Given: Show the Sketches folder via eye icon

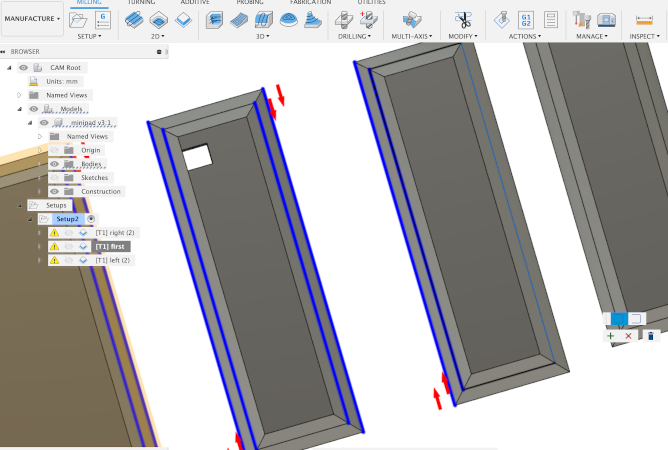Looking at the screenshot, I should [55, 177].
